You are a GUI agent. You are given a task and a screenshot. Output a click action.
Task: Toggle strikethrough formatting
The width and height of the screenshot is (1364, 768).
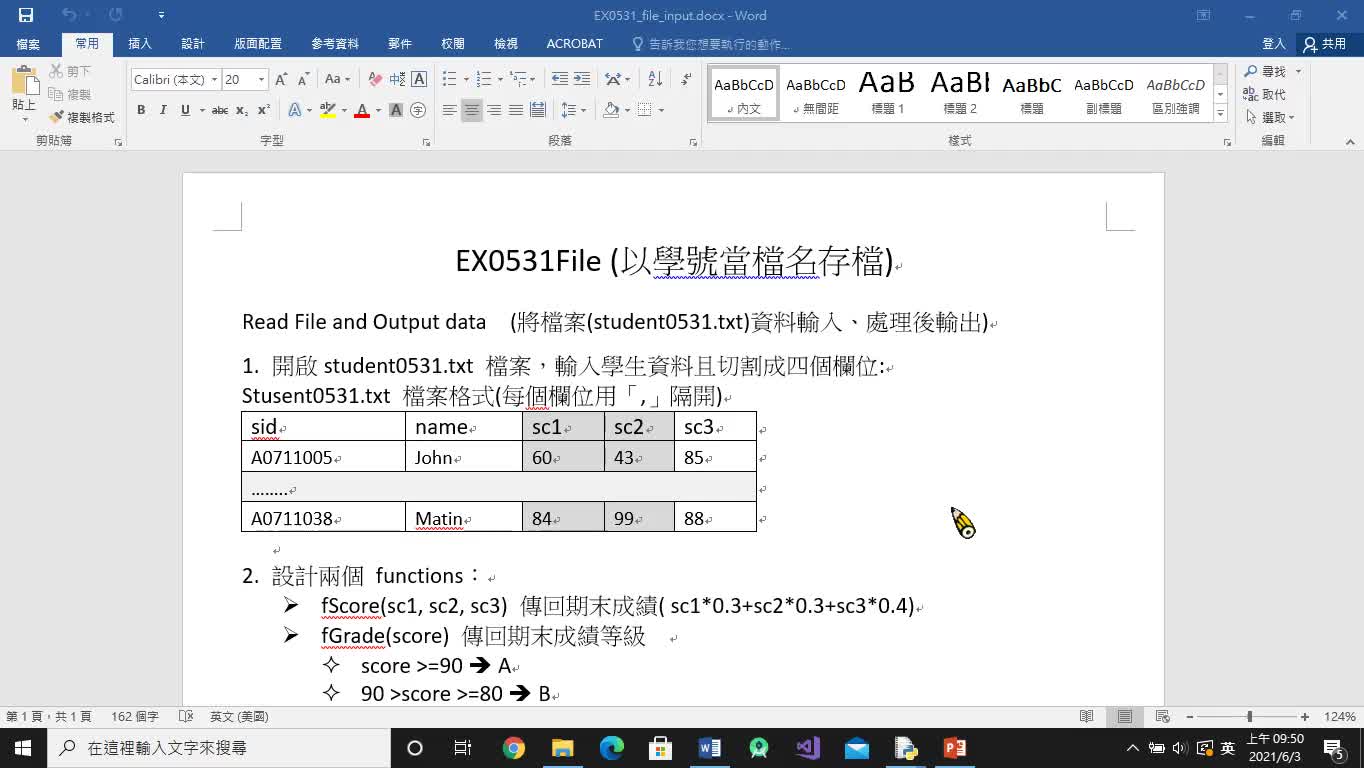click(220, 110)
